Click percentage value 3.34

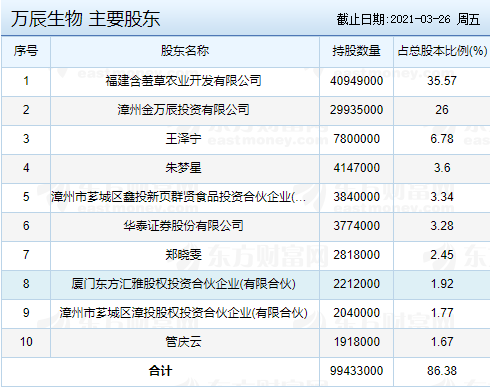point(442,197)
